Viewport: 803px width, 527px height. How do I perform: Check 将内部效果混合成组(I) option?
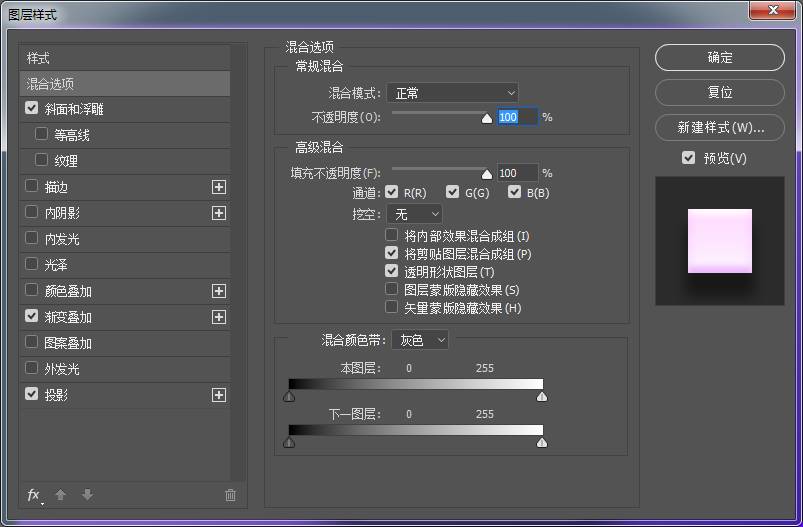tap(392, 235)
